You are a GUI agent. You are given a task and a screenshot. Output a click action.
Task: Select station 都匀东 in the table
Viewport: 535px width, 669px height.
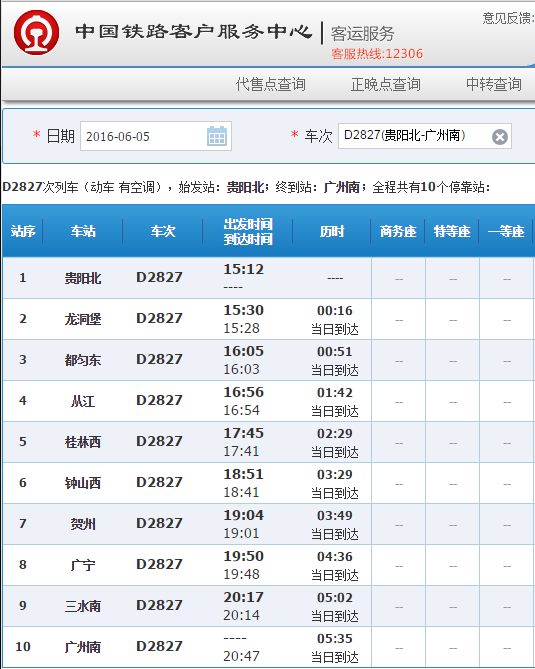[x=83, y=360]
